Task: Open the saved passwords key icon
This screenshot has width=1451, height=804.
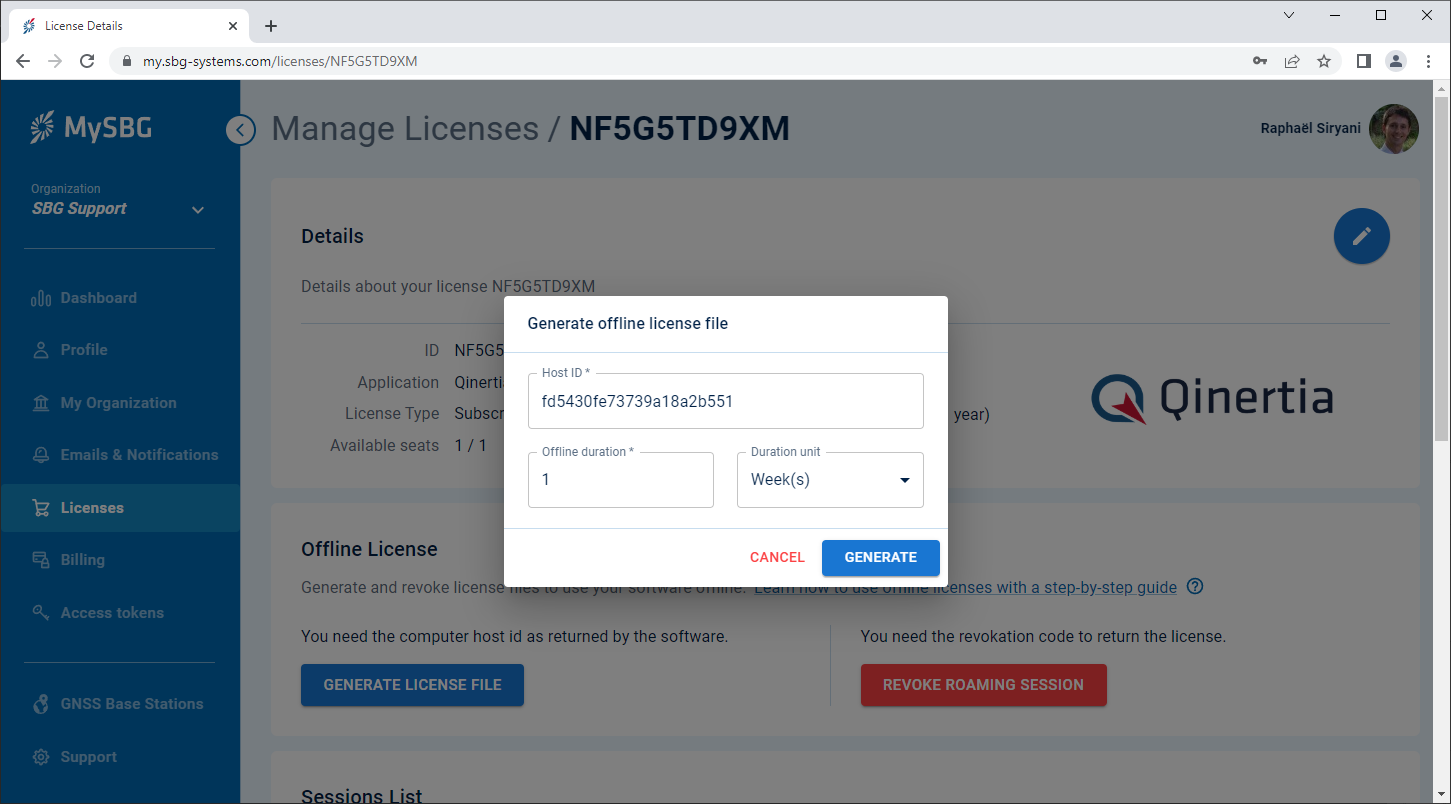Action: [1260, 61]
